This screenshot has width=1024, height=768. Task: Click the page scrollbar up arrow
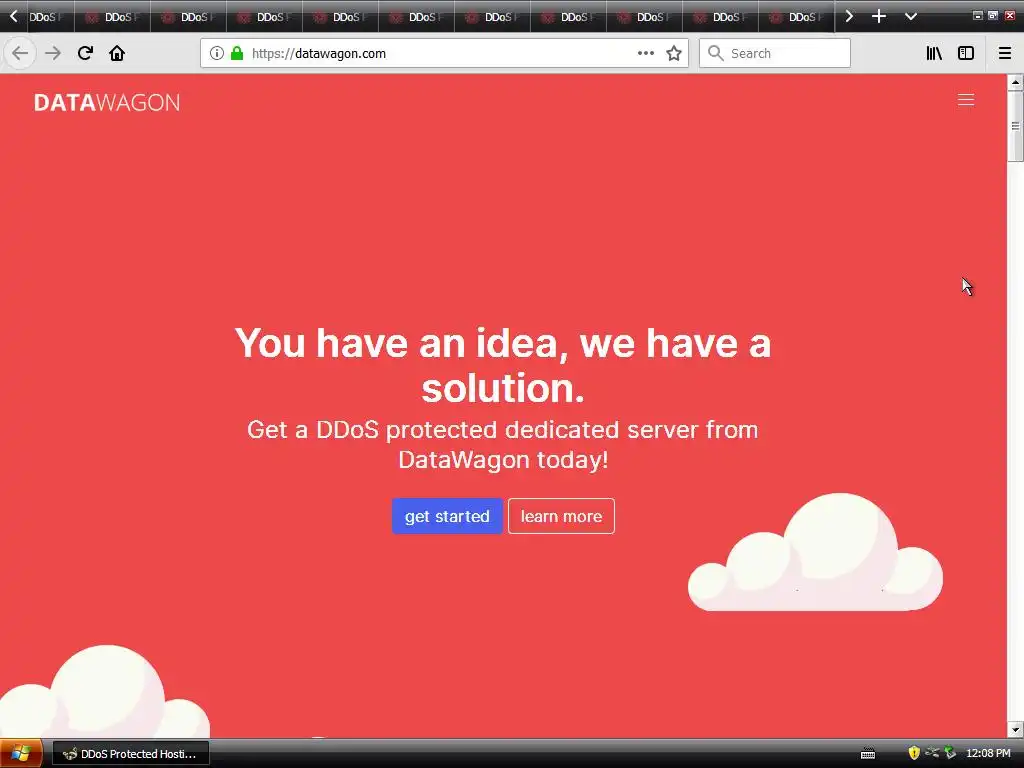pos(1015,82)
